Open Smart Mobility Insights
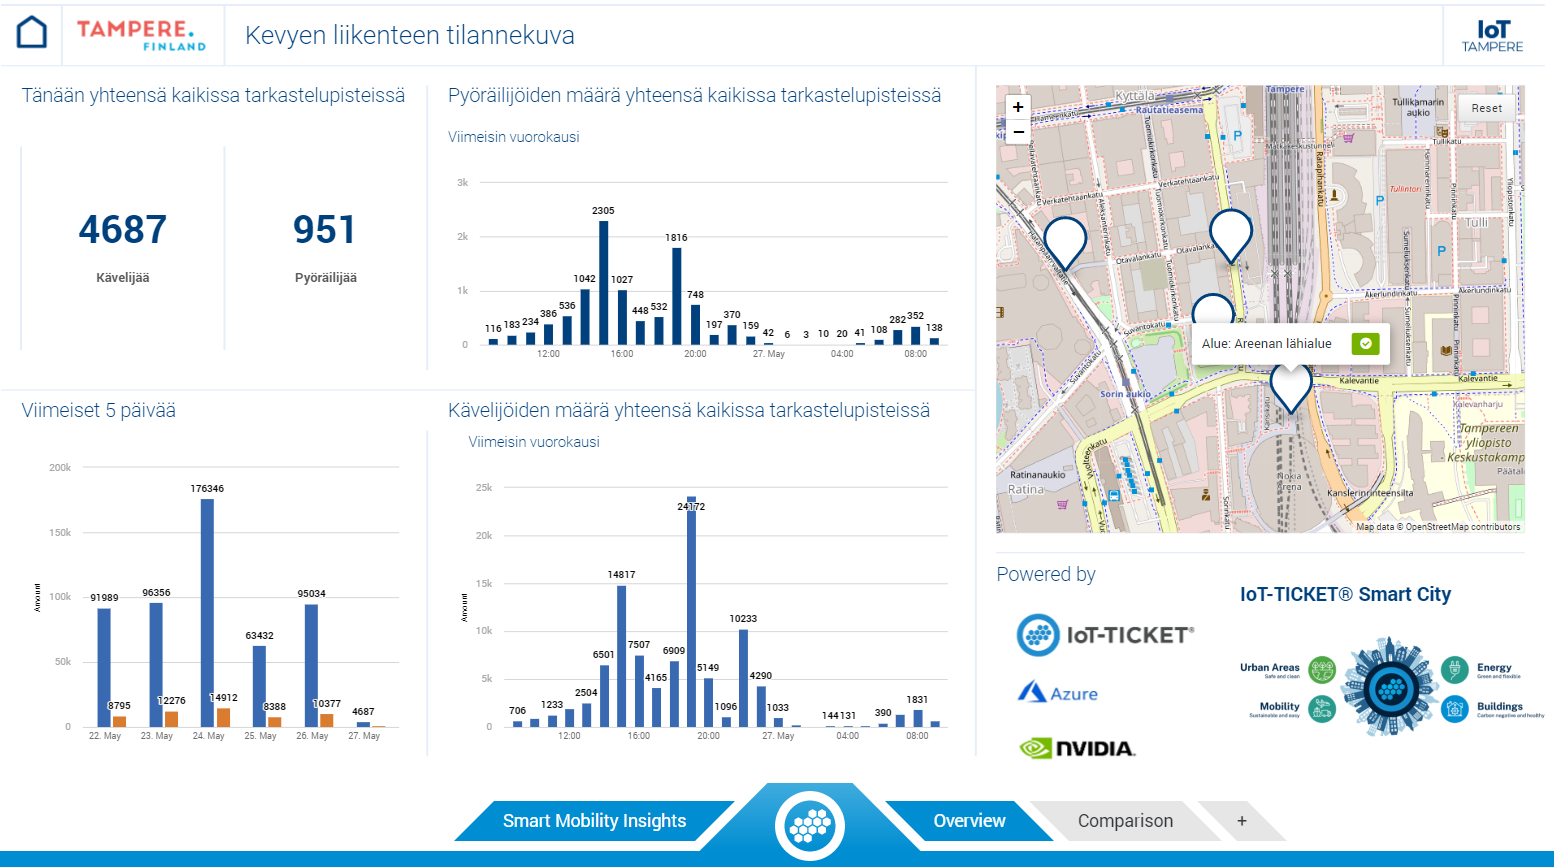1554x867 pixels. pyautogui.click(x=594, y=821)
